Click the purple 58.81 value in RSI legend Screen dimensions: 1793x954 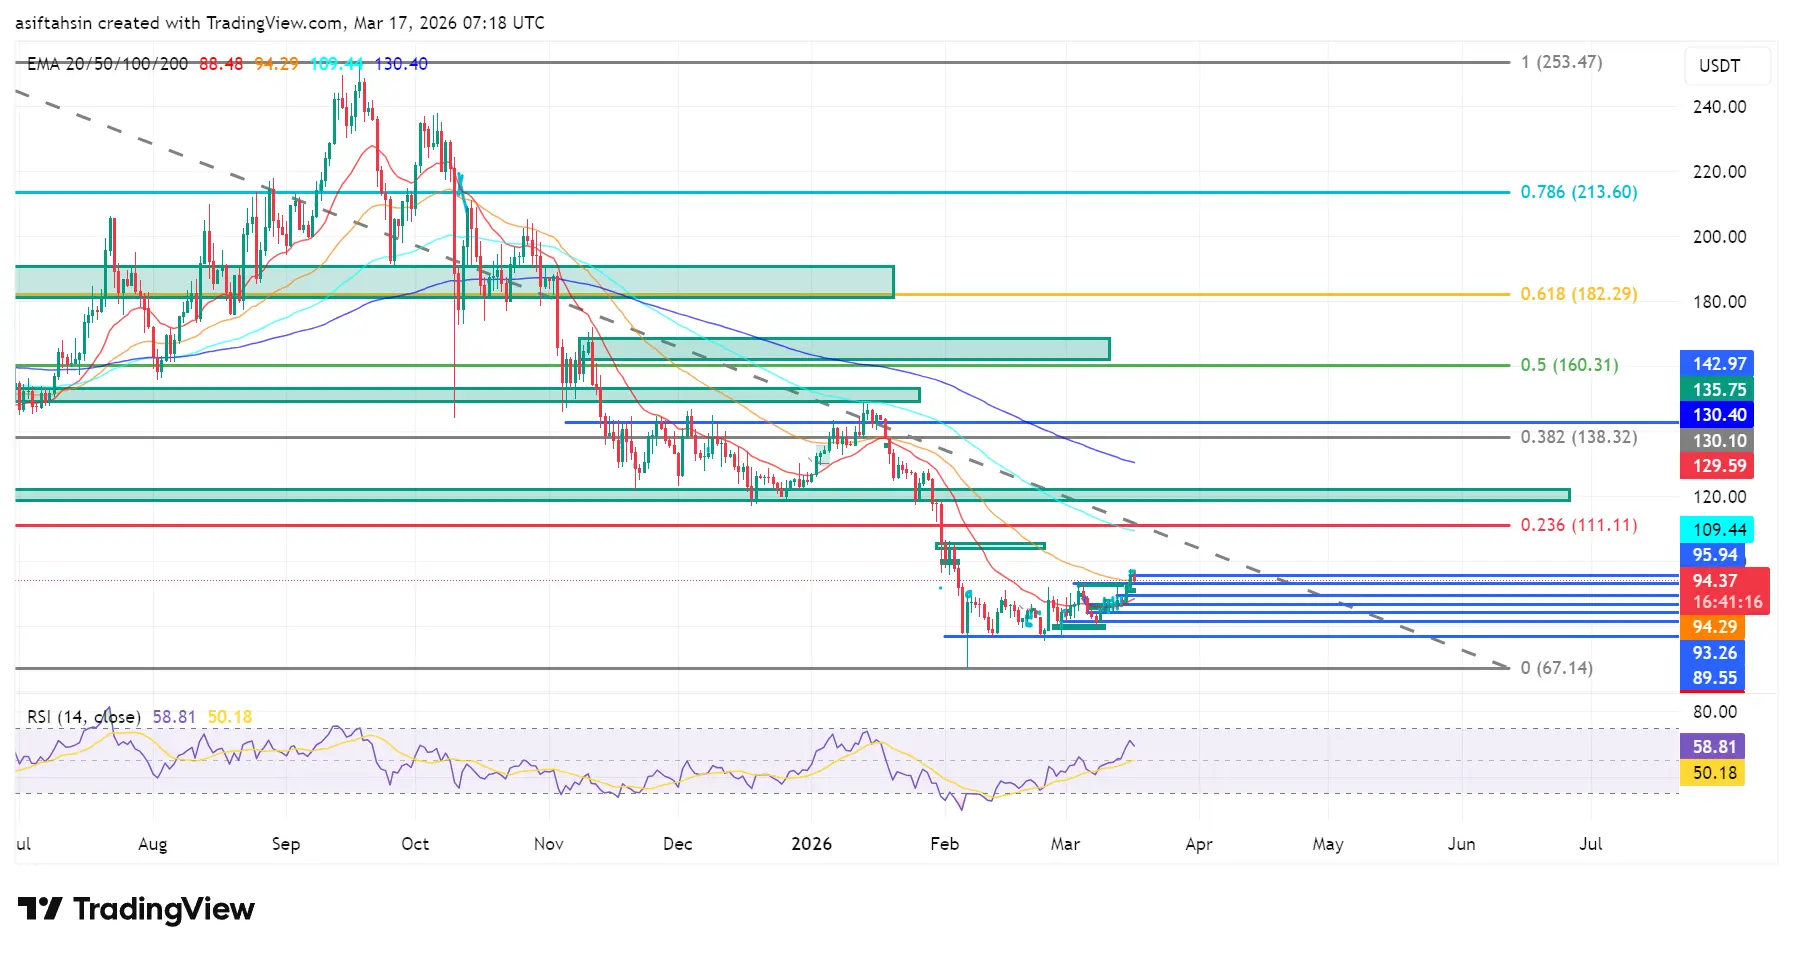coord(174,717)
